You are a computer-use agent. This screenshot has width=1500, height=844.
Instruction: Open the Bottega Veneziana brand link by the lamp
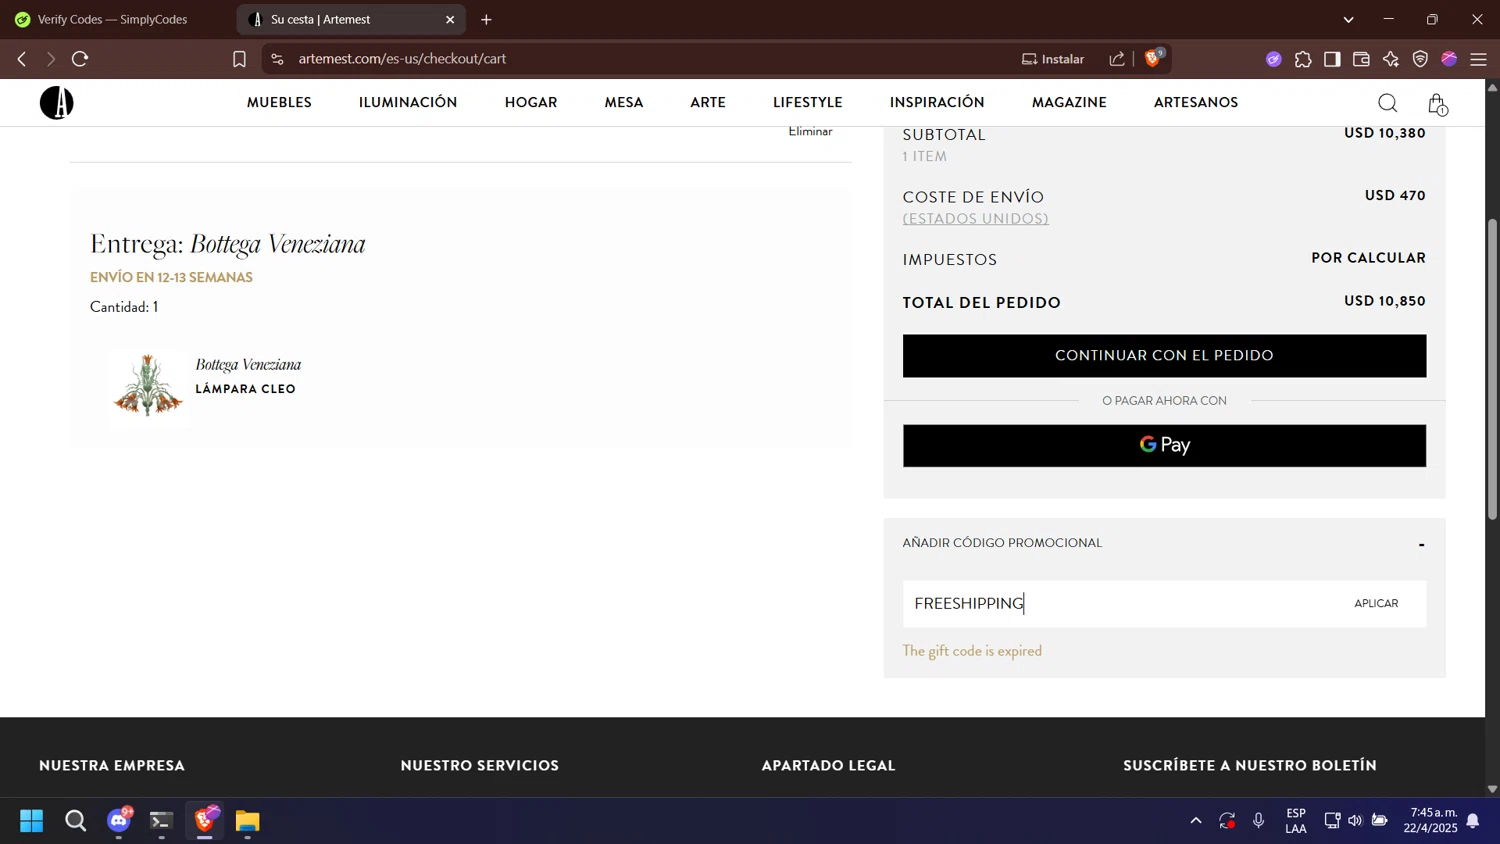pyautogui.click(x=248, y=365)
